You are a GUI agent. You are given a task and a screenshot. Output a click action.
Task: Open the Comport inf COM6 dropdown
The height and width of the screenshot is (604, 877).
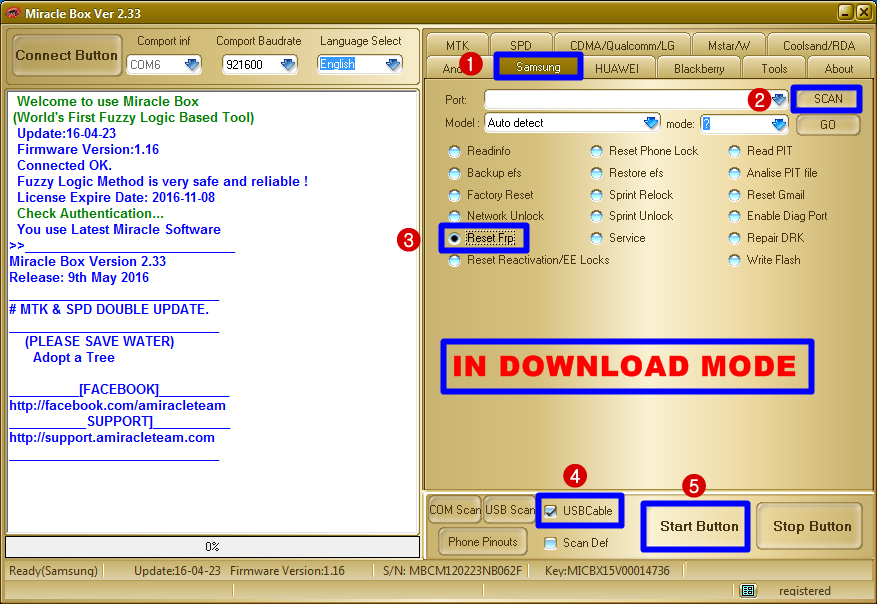pos(192,65)
